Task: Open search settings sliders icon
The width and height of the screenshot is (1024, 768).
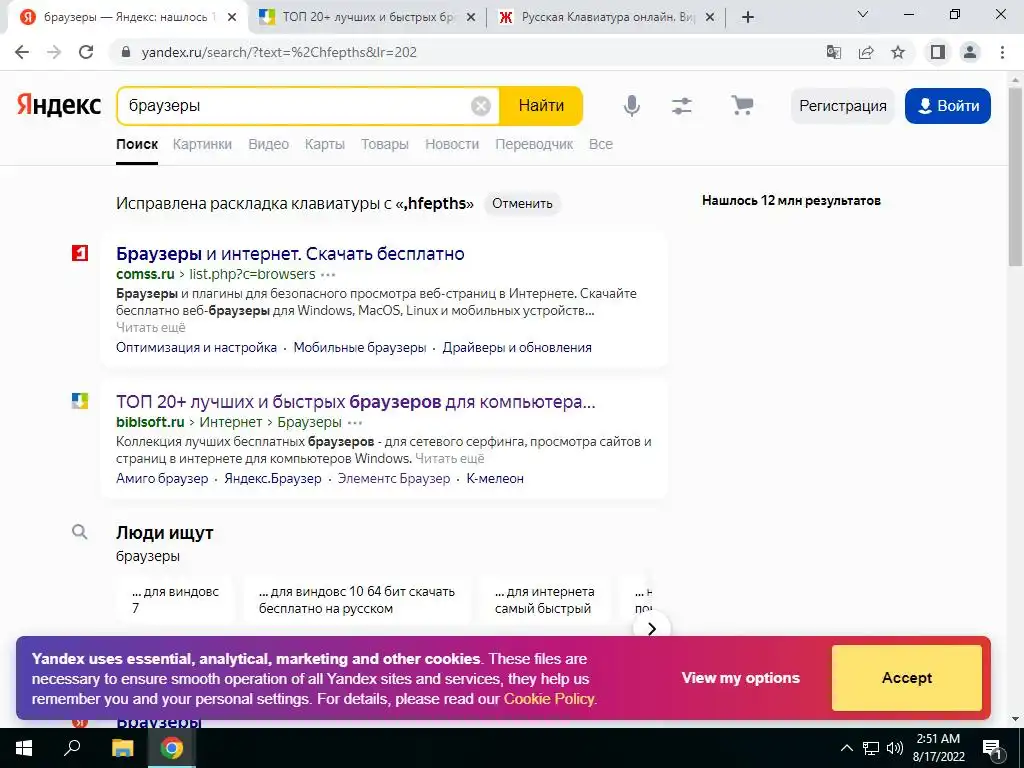Action: click(x=682, y=106)
